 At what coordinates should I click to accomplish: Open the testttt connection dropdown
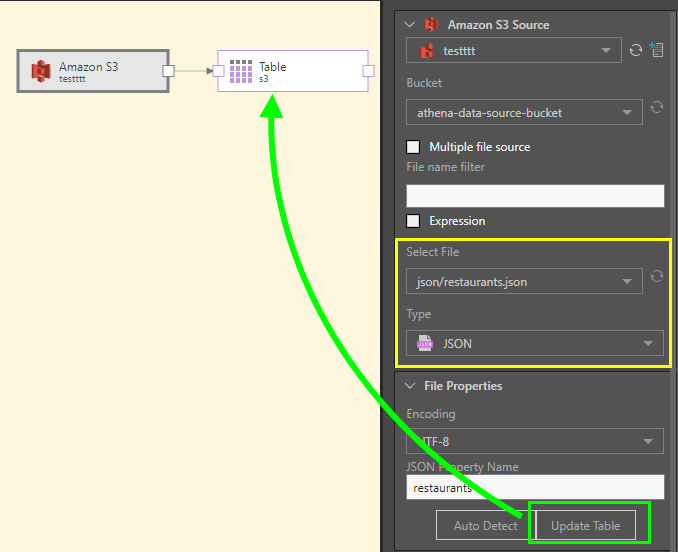514,51
